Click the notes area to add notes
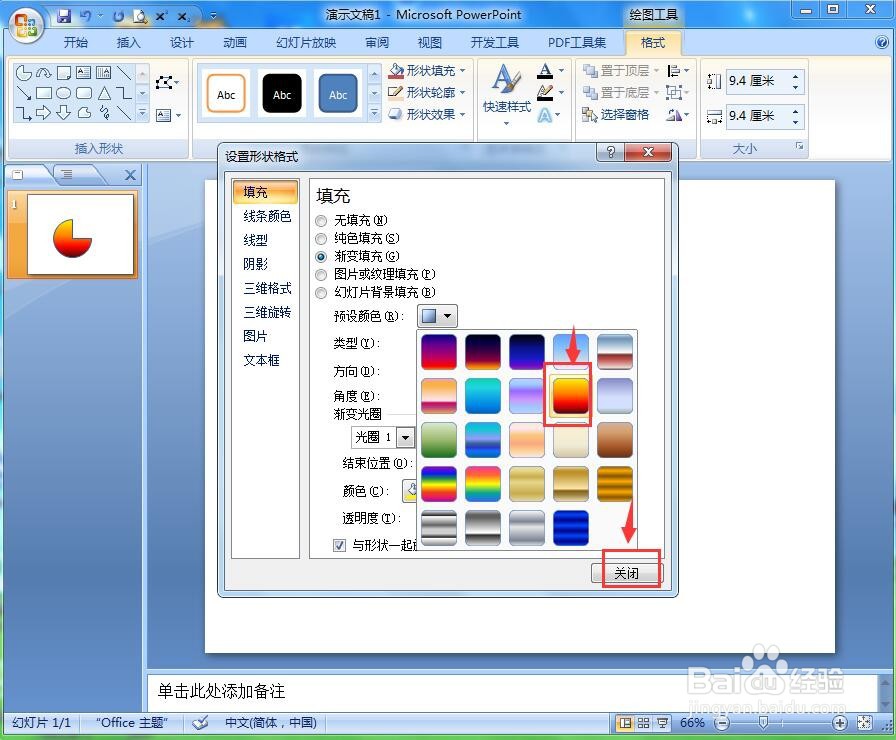The image size is (896, 740). pyautogui.click(x=511, y=691)
